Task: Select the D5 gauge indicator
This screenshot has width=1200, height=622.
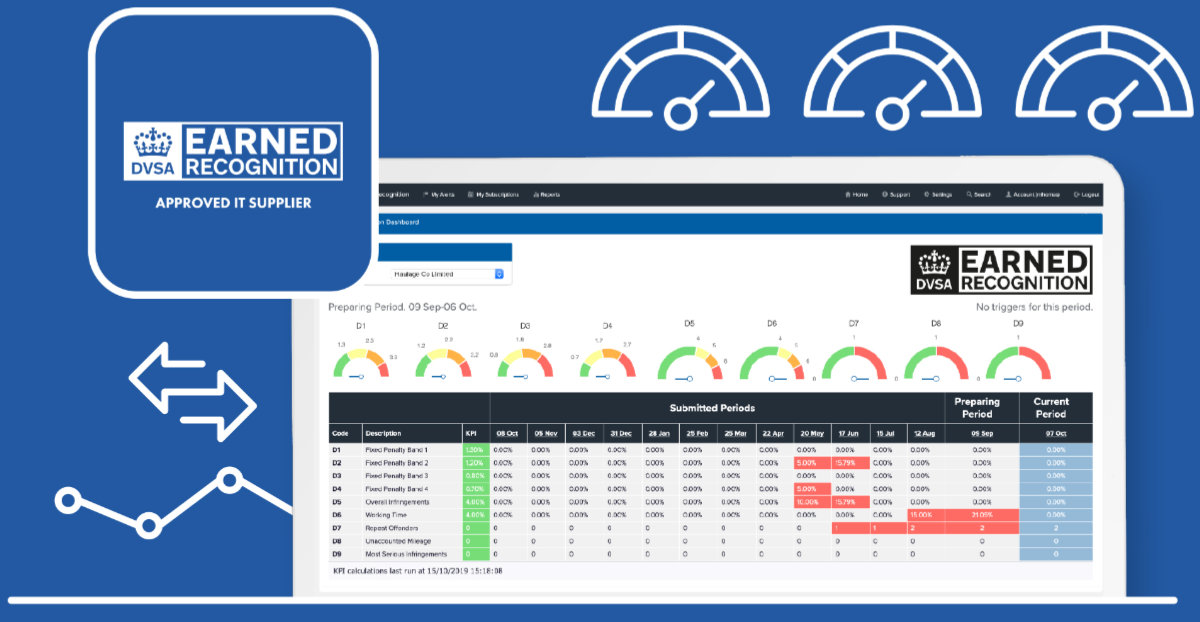Action: pos(689,362)
